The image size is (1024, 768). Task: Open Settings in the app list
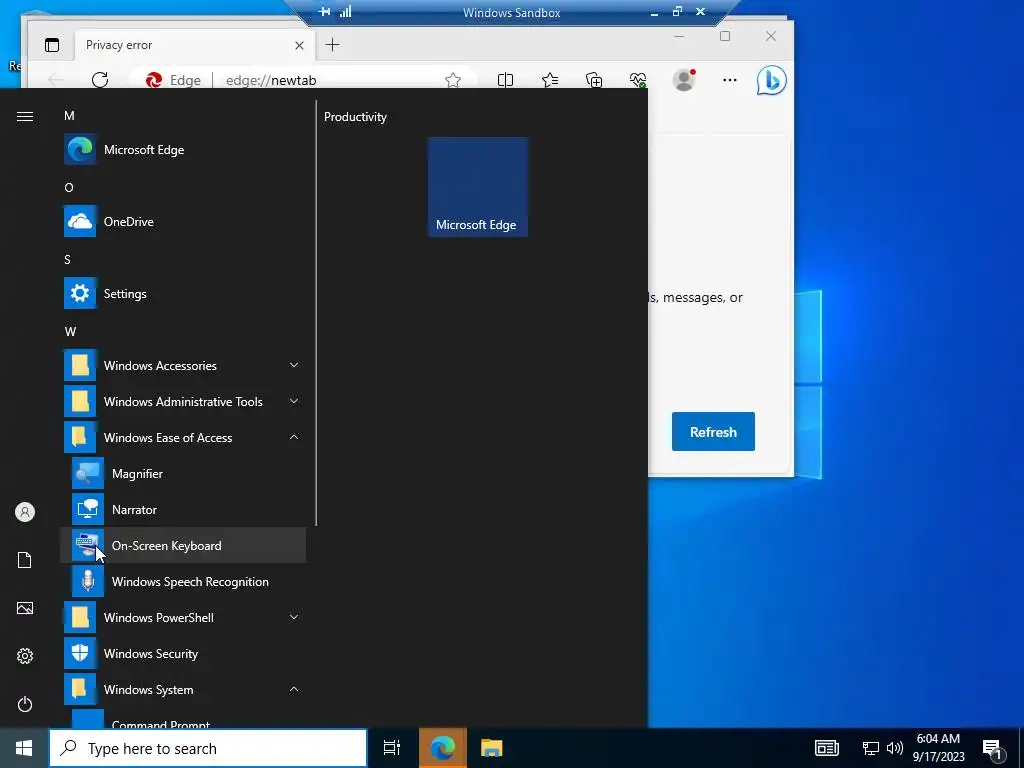(x=184, y=294)
